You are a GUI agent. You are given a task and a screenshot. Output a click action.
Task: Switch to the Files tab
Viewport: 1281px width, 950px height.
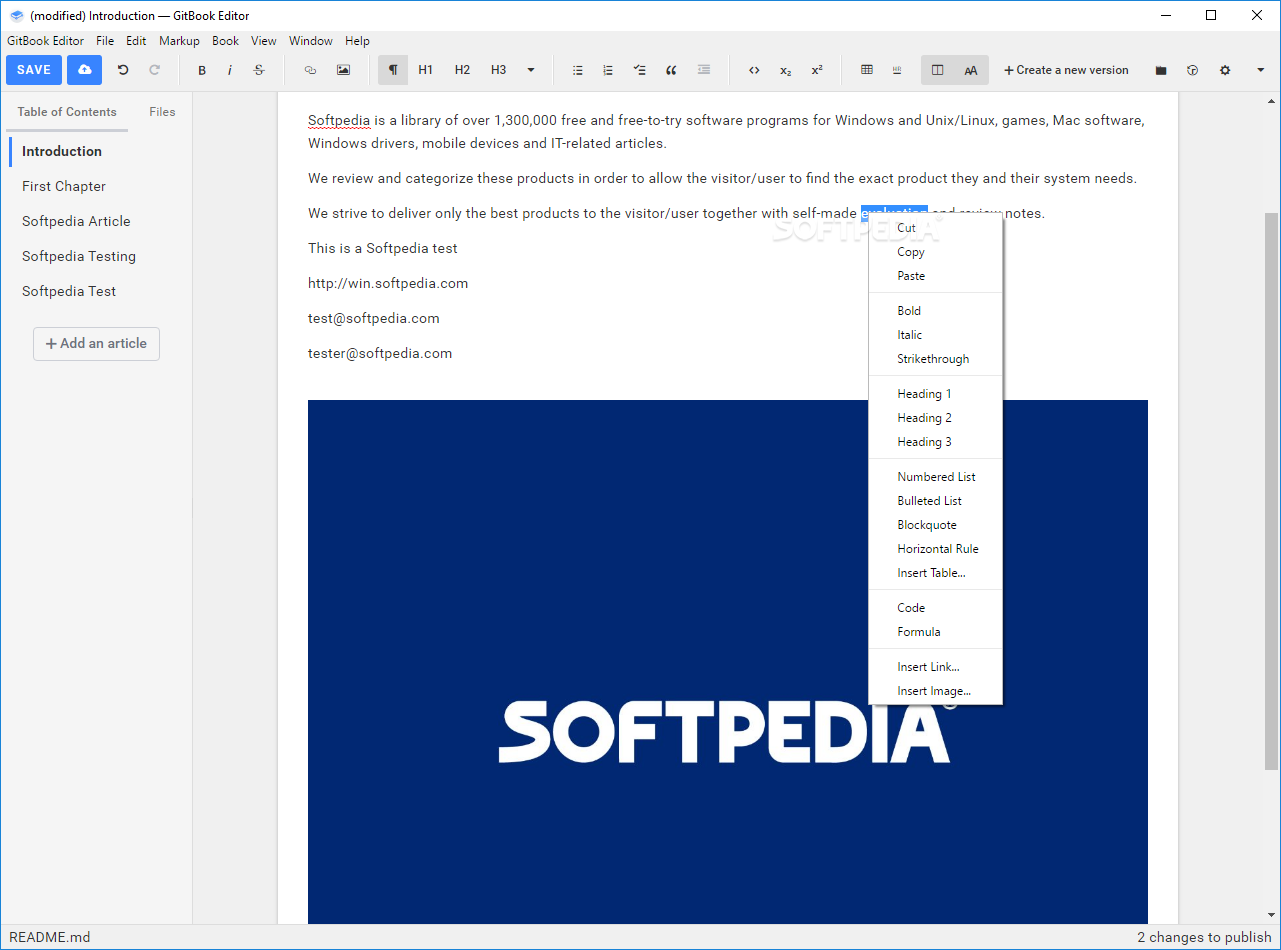point(162,112)
